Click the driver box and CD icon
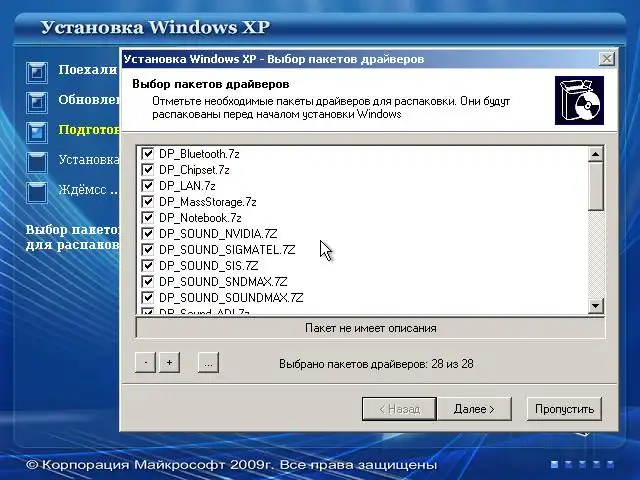 (x=579, y=100)
